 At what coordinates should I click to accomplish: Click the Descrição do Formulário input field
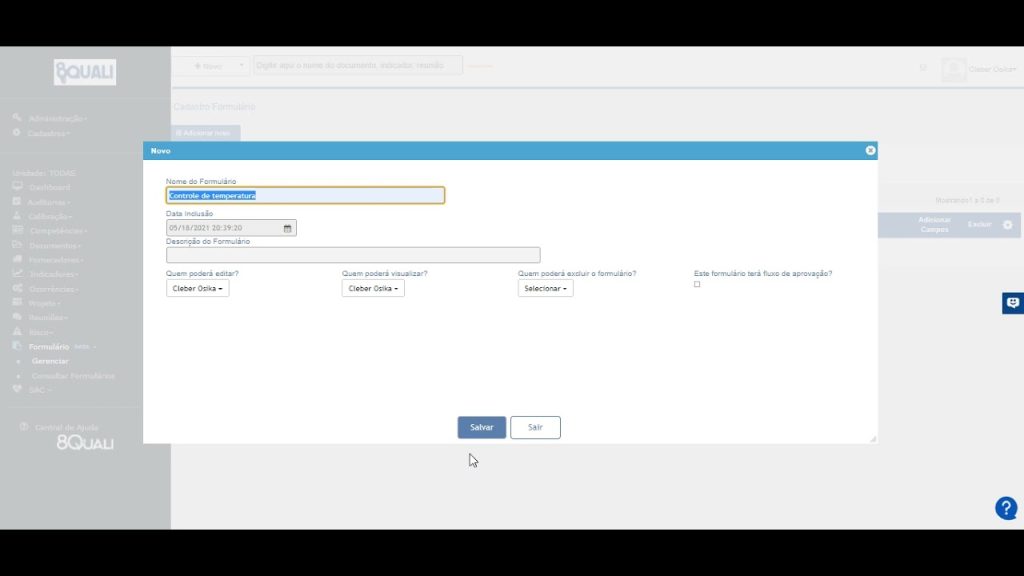tap(353, 255)
